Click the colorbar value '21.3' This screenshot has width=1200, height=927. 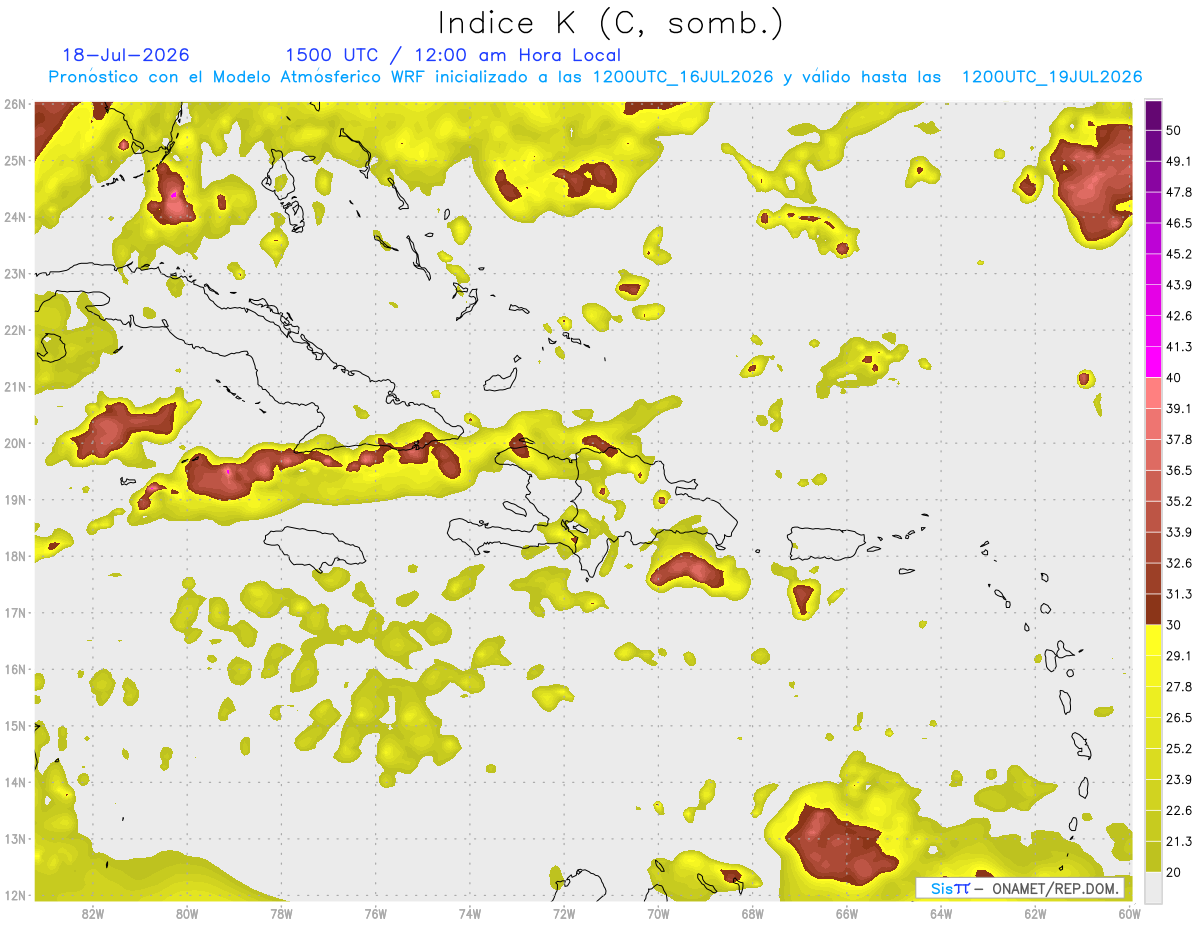pyautogui.click(x=1178, y=842)
